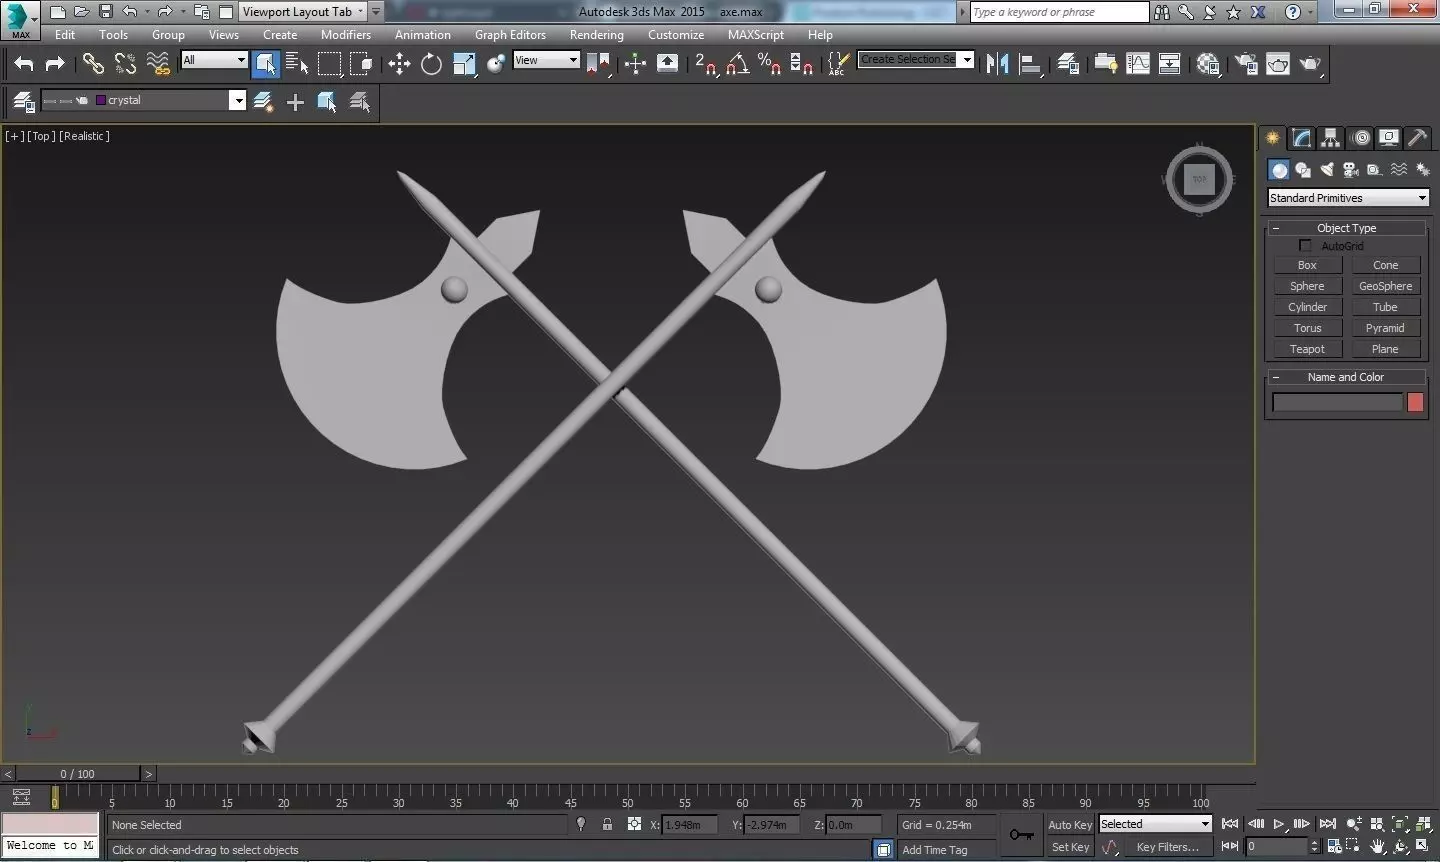Open the Curve Editor

click(1138, 64)
